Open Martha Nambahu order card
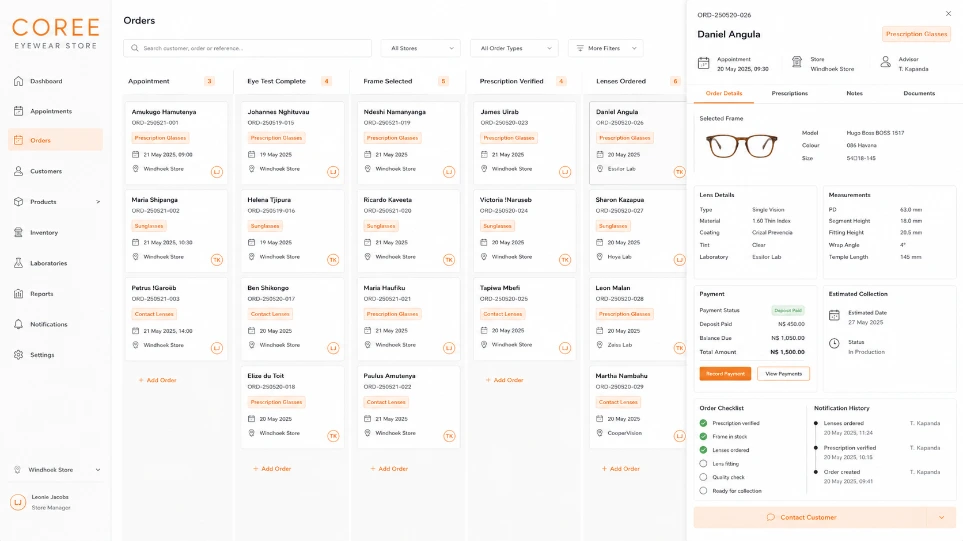This screenshot has height=541, width=963. [638, 407]
